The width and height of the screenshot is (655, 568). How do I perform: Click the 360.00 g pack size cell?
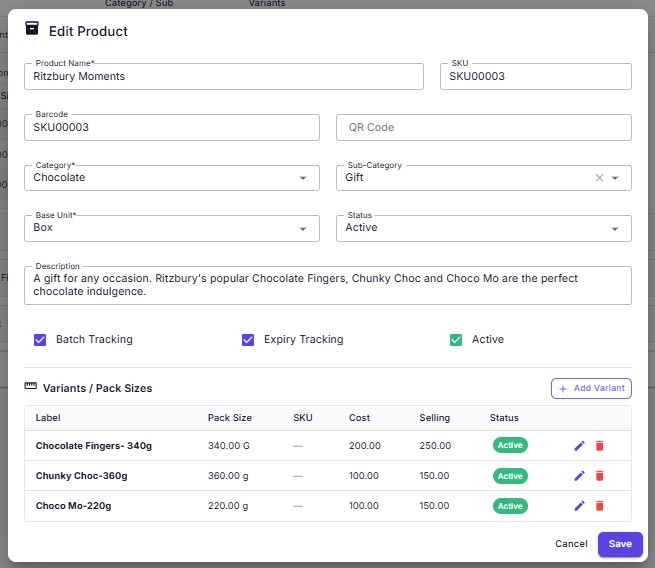[228, 476]
